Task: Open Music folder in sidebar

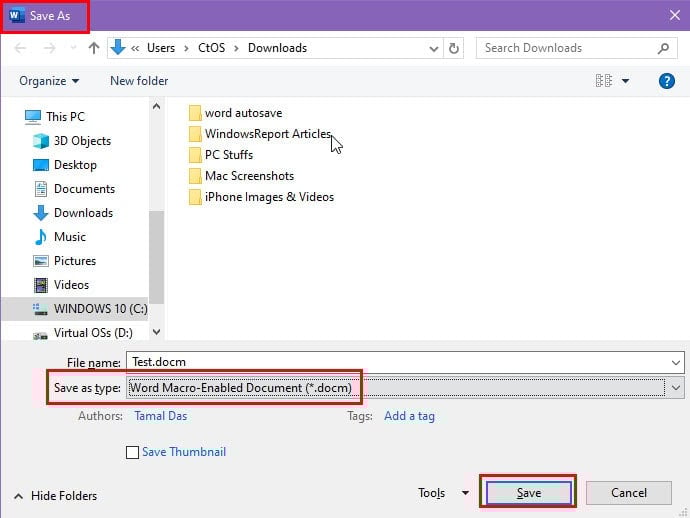Action: point(69,237)
